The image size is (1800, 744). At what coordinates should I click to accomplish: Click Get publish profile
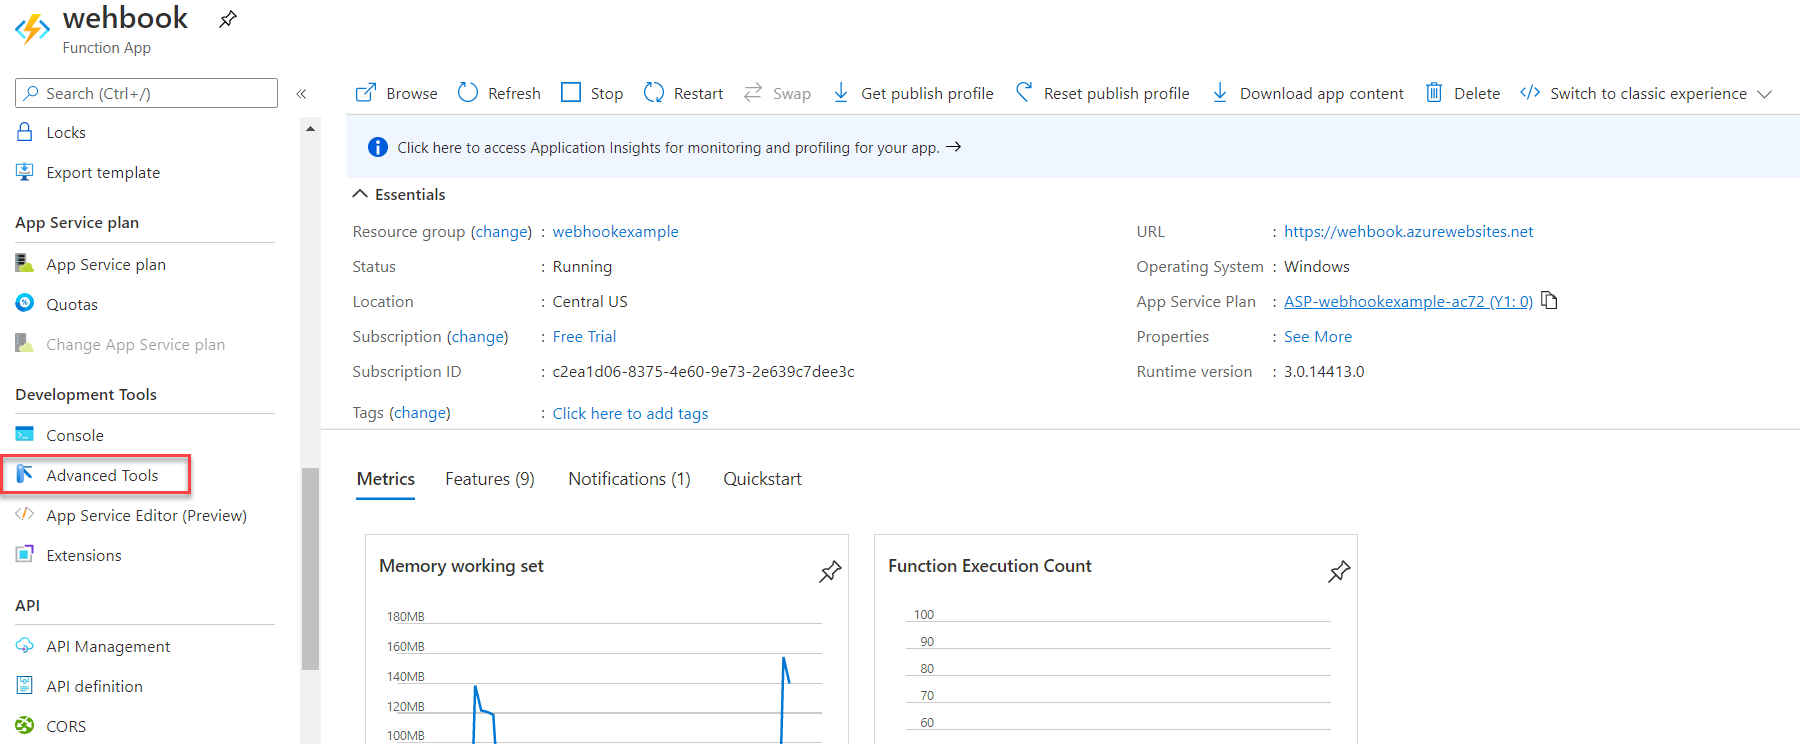pyautogui.click(x=913, y=93)
